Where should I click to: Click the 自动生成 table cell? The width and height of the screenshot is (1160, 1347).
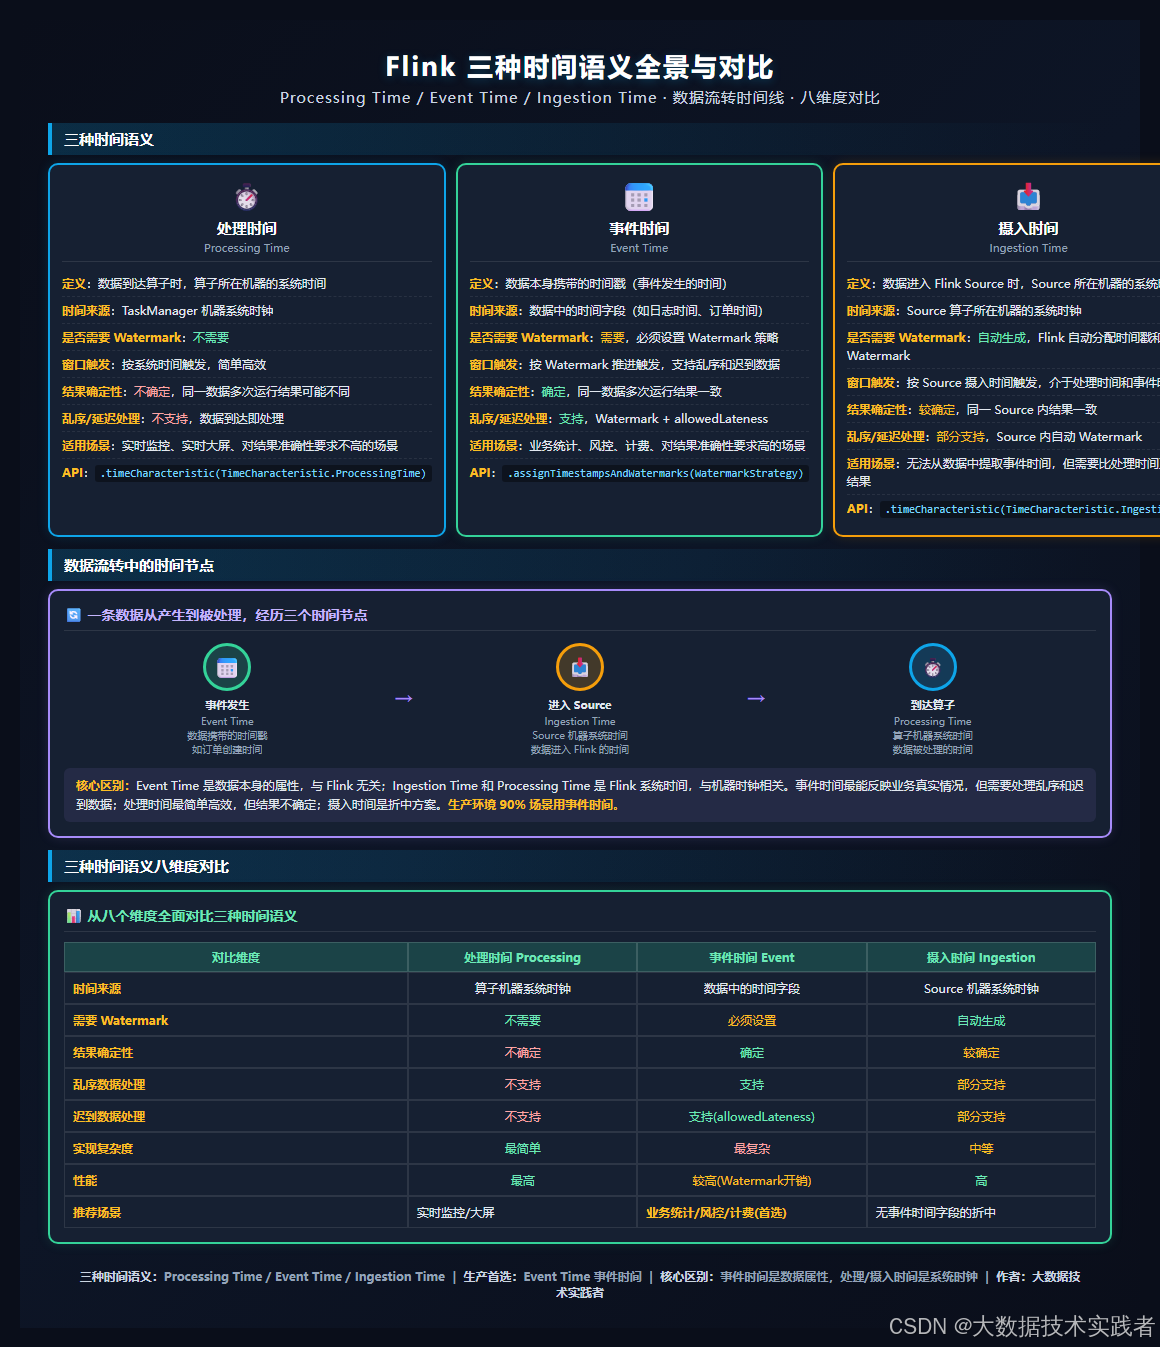click(x=981, y=1021)
